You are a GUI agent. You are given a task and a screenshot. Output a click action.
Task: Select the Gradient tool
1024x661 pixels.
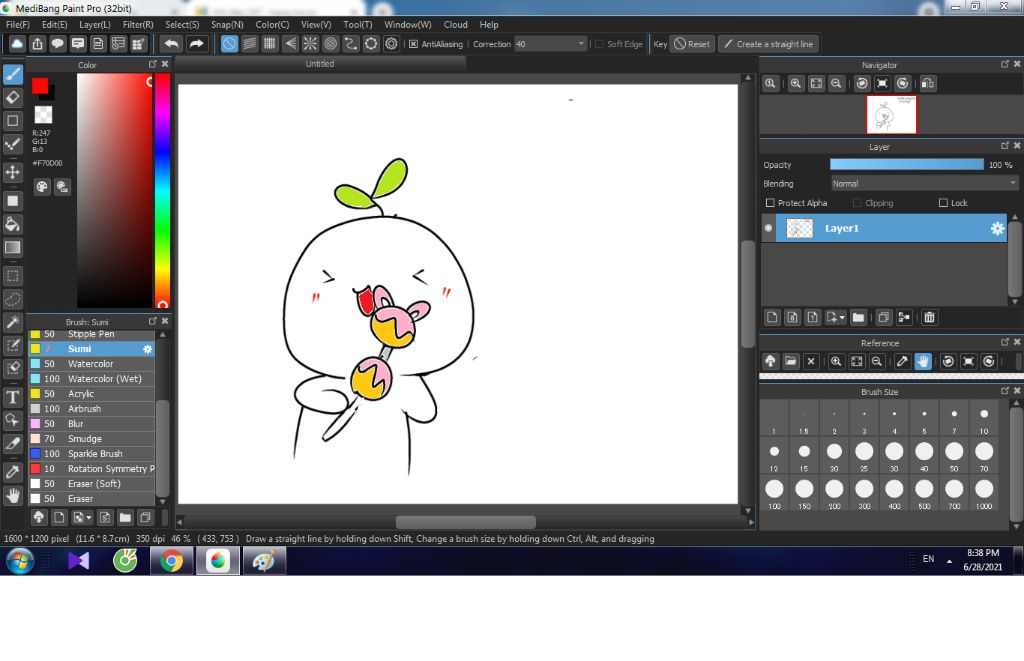[x=12, y=248]
